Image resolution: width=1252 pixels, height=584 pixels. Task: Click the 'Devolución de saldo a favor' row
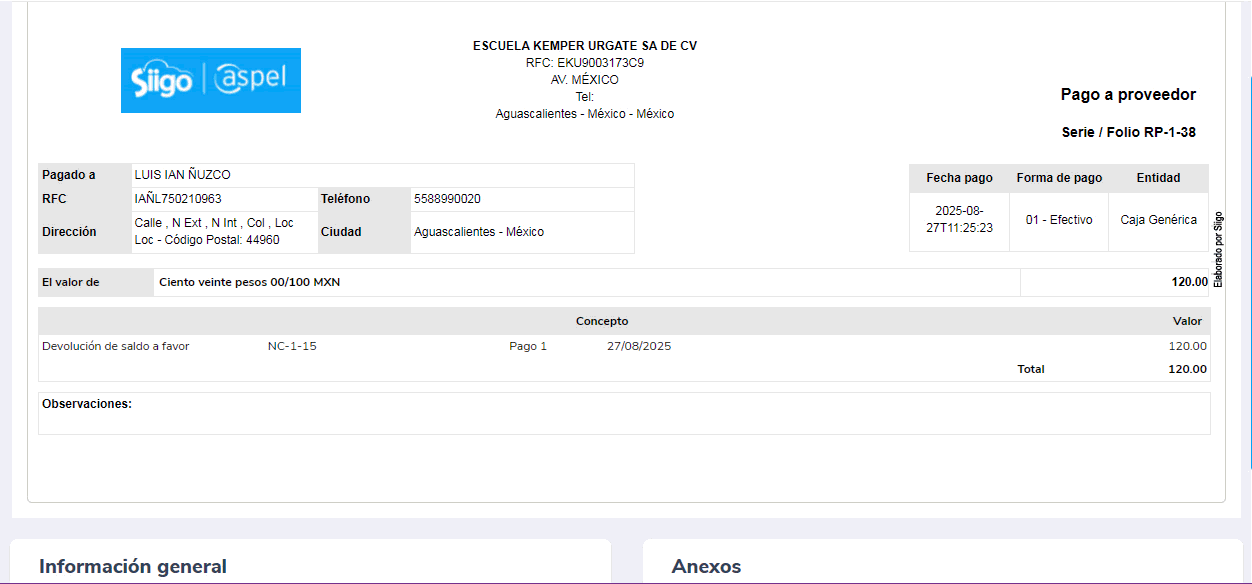(x=116, y=346)
